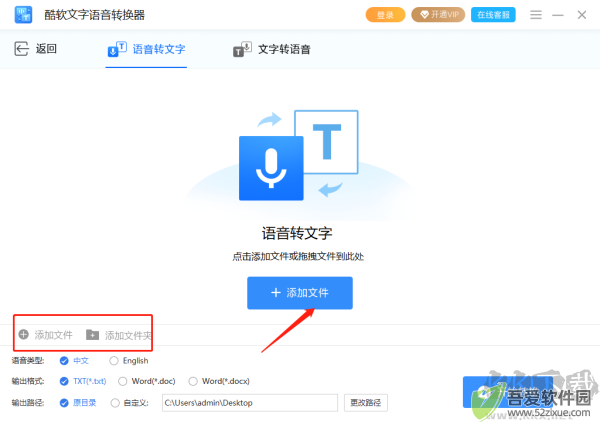
Task: Open the hamburger menu icon
Action: [x=536, y=15]
